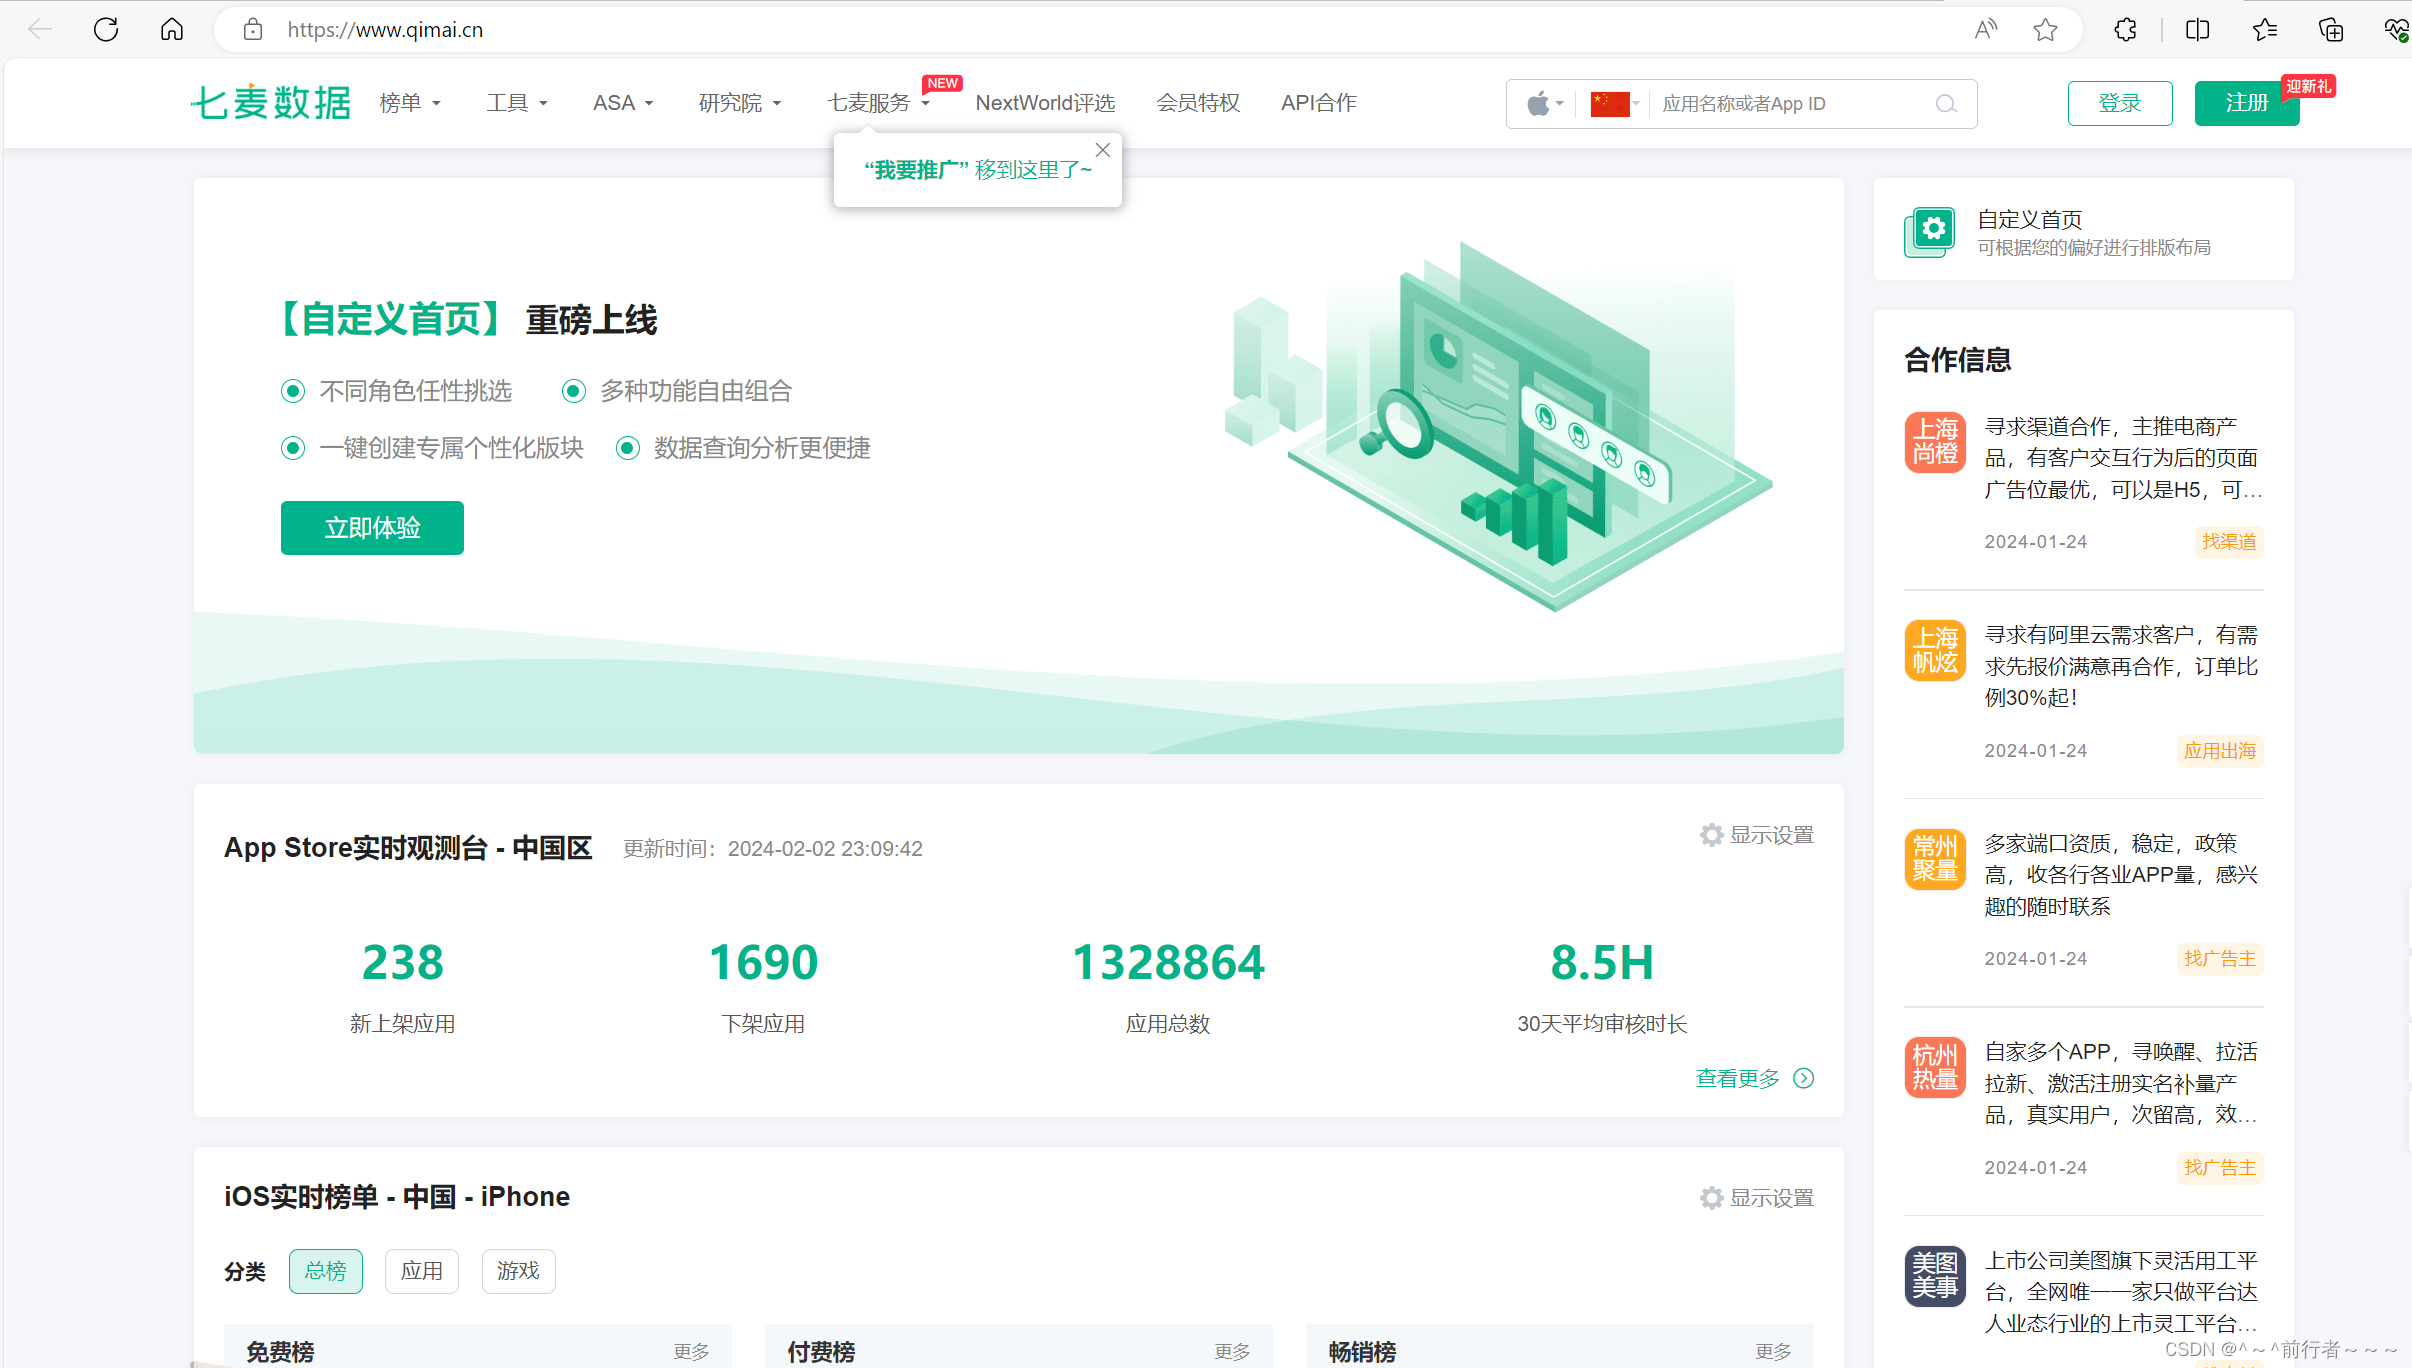Click the 美图美事 avatar icon
This screenshot has height=1368, width=2412.
1935,1276
